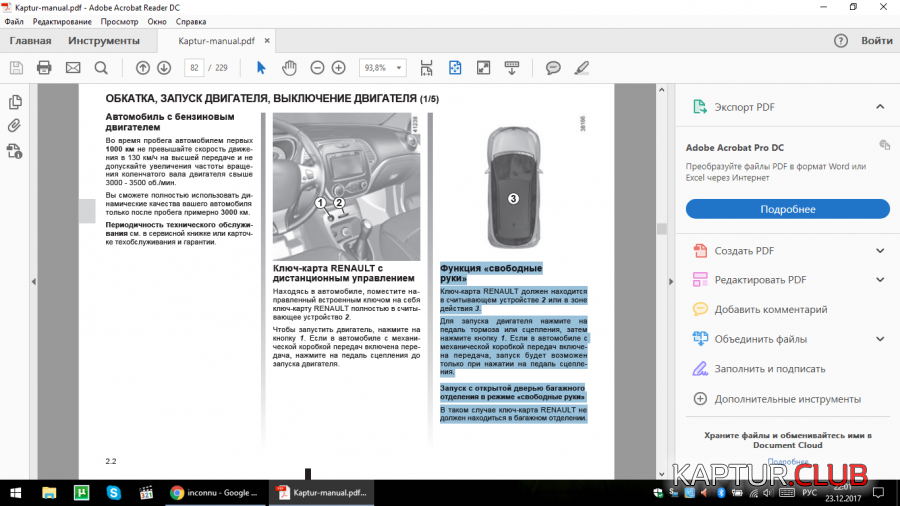Switch to the Инструменты tab
This screenshot has height=506, width=900.
pos(104,41)
